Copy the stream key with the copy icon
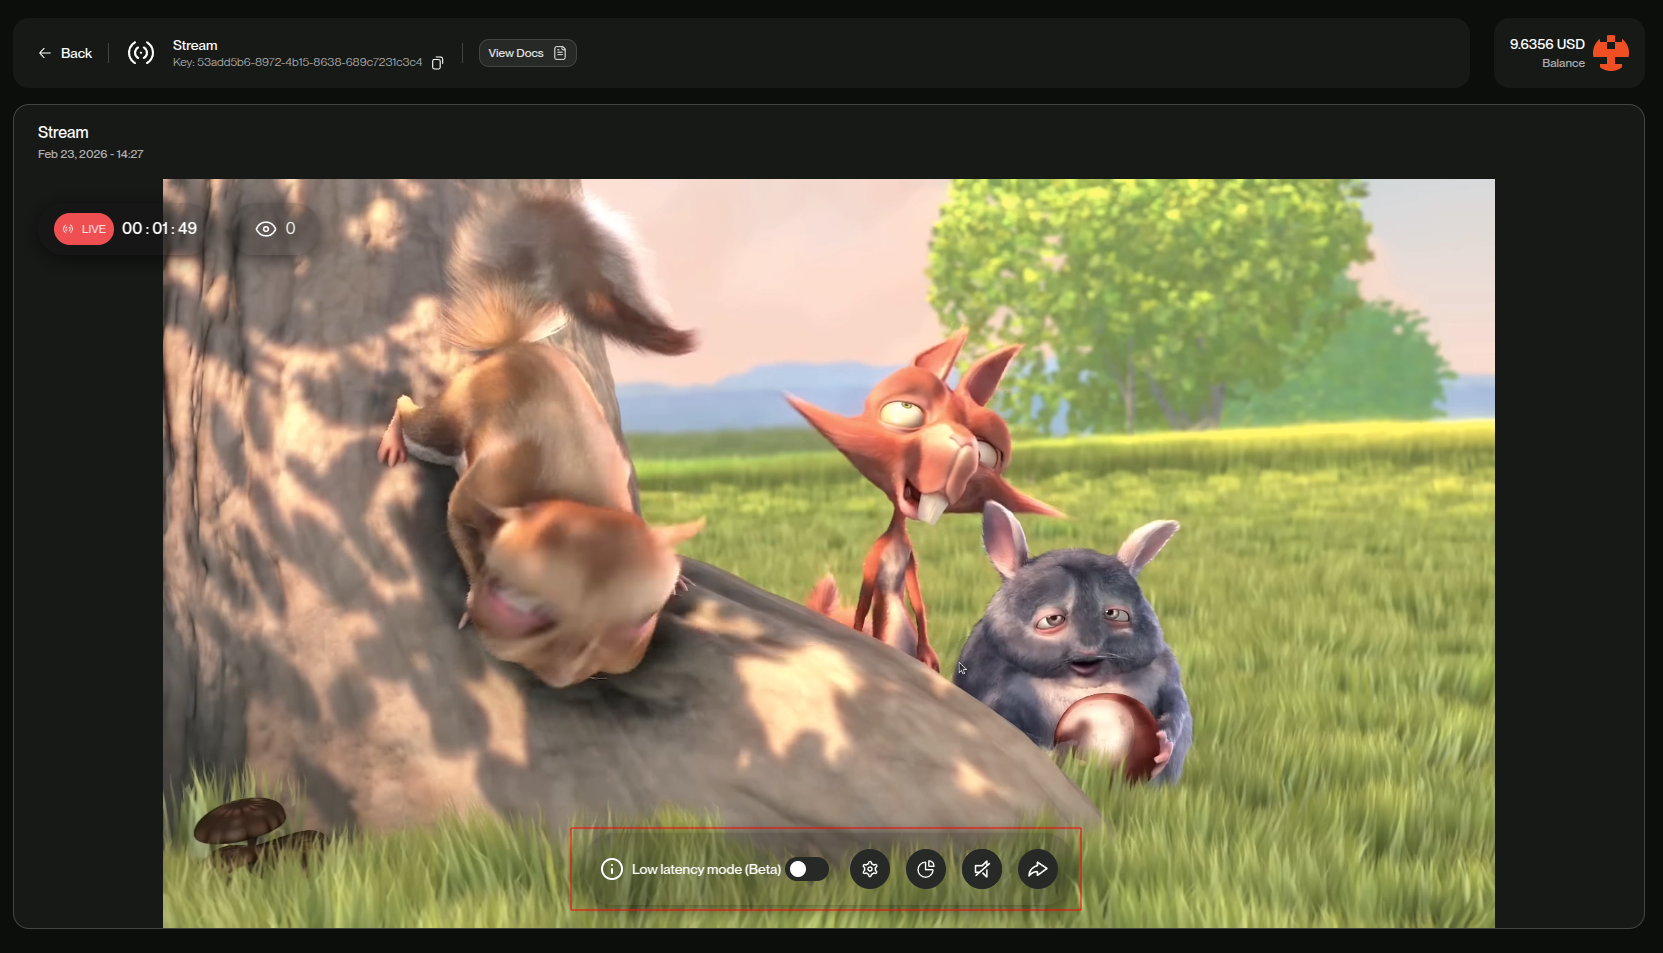Image resolution: width=1663 pixels, height=953 pixels. click(x=437, y=62)
